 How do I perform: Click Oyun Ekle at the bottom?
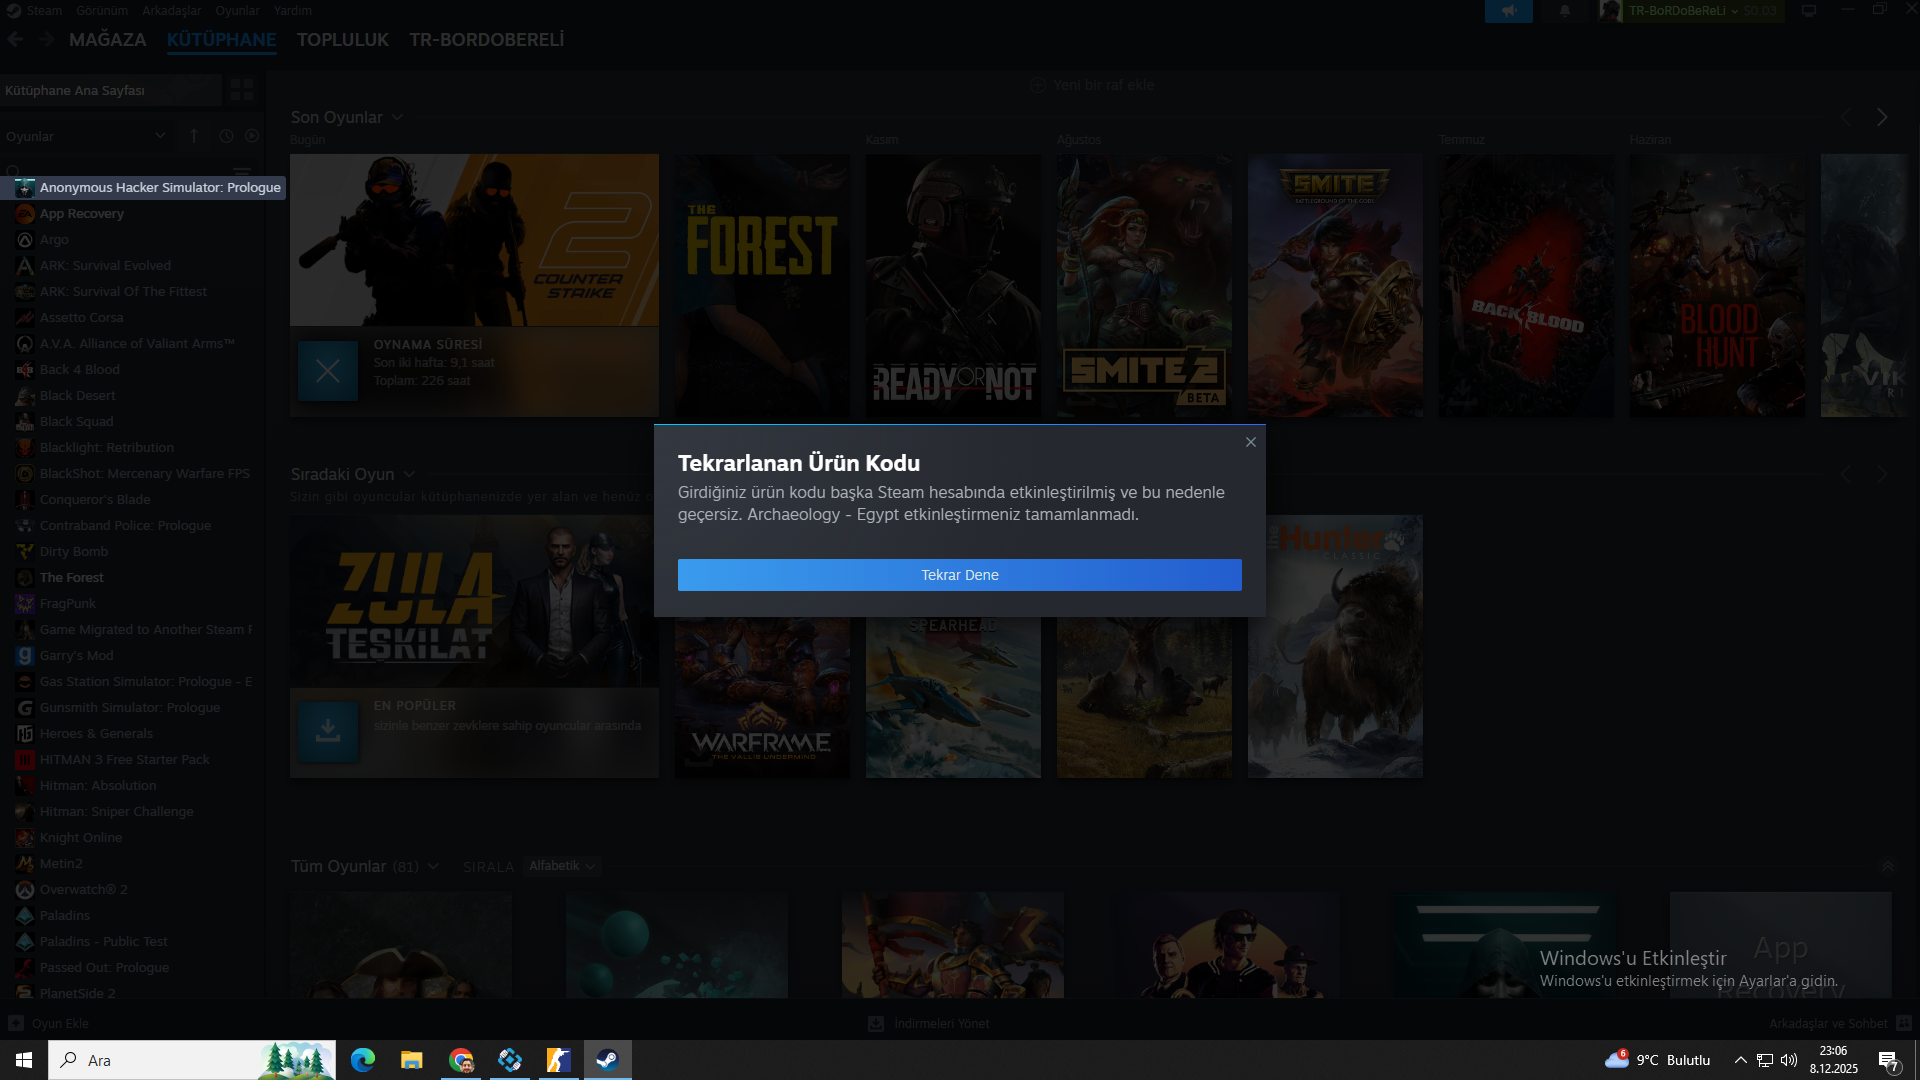[x=48, y=1023]
